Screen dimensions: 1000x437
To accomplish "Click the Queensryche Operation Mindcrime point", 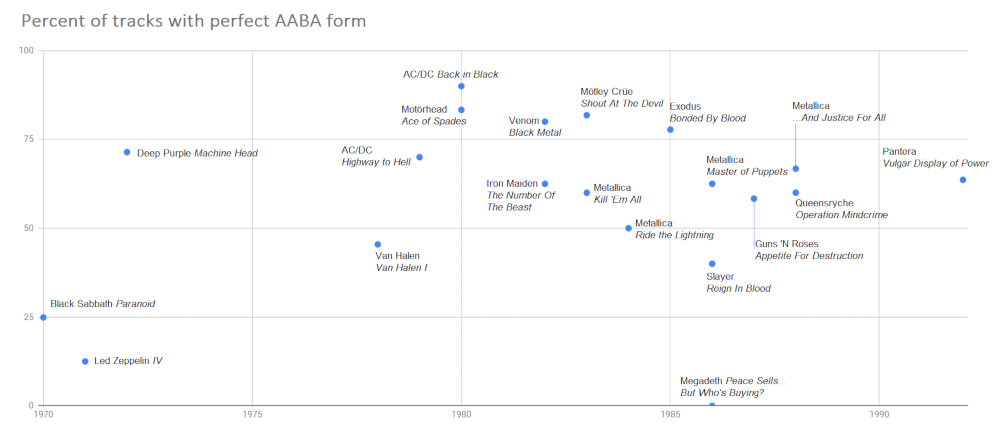I will [x=796, y=193].
